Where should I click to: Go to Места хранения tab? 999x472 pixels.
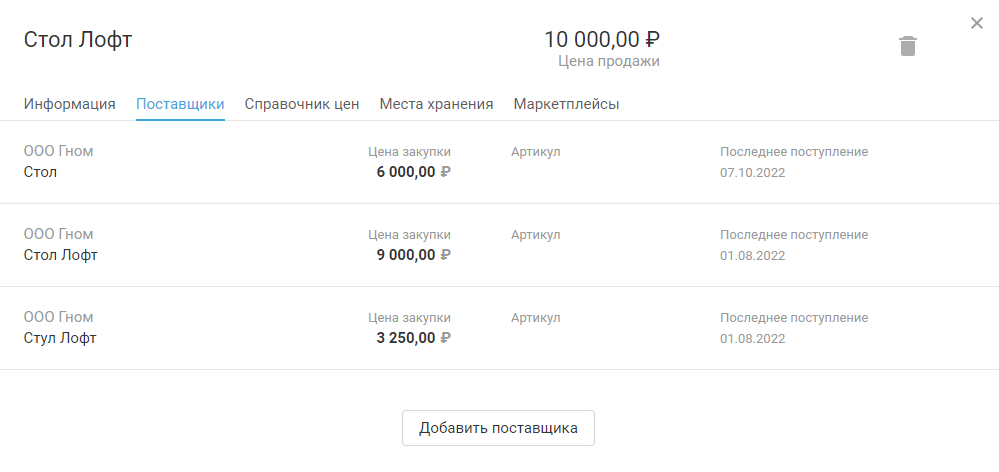tap(436, 104)
